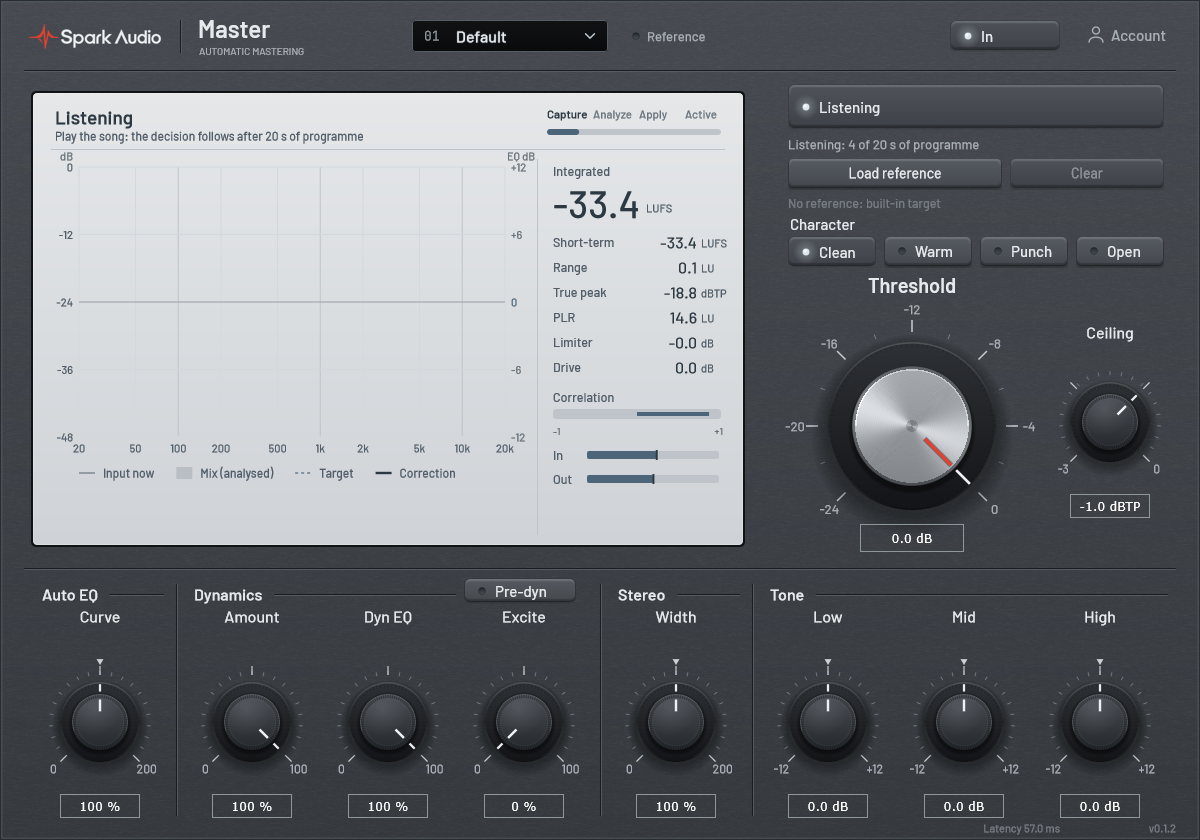1200x840 pixels.
Task: Click the Curve knob default marker triangle
Action: pyautogui.click(x=100, y=663)
